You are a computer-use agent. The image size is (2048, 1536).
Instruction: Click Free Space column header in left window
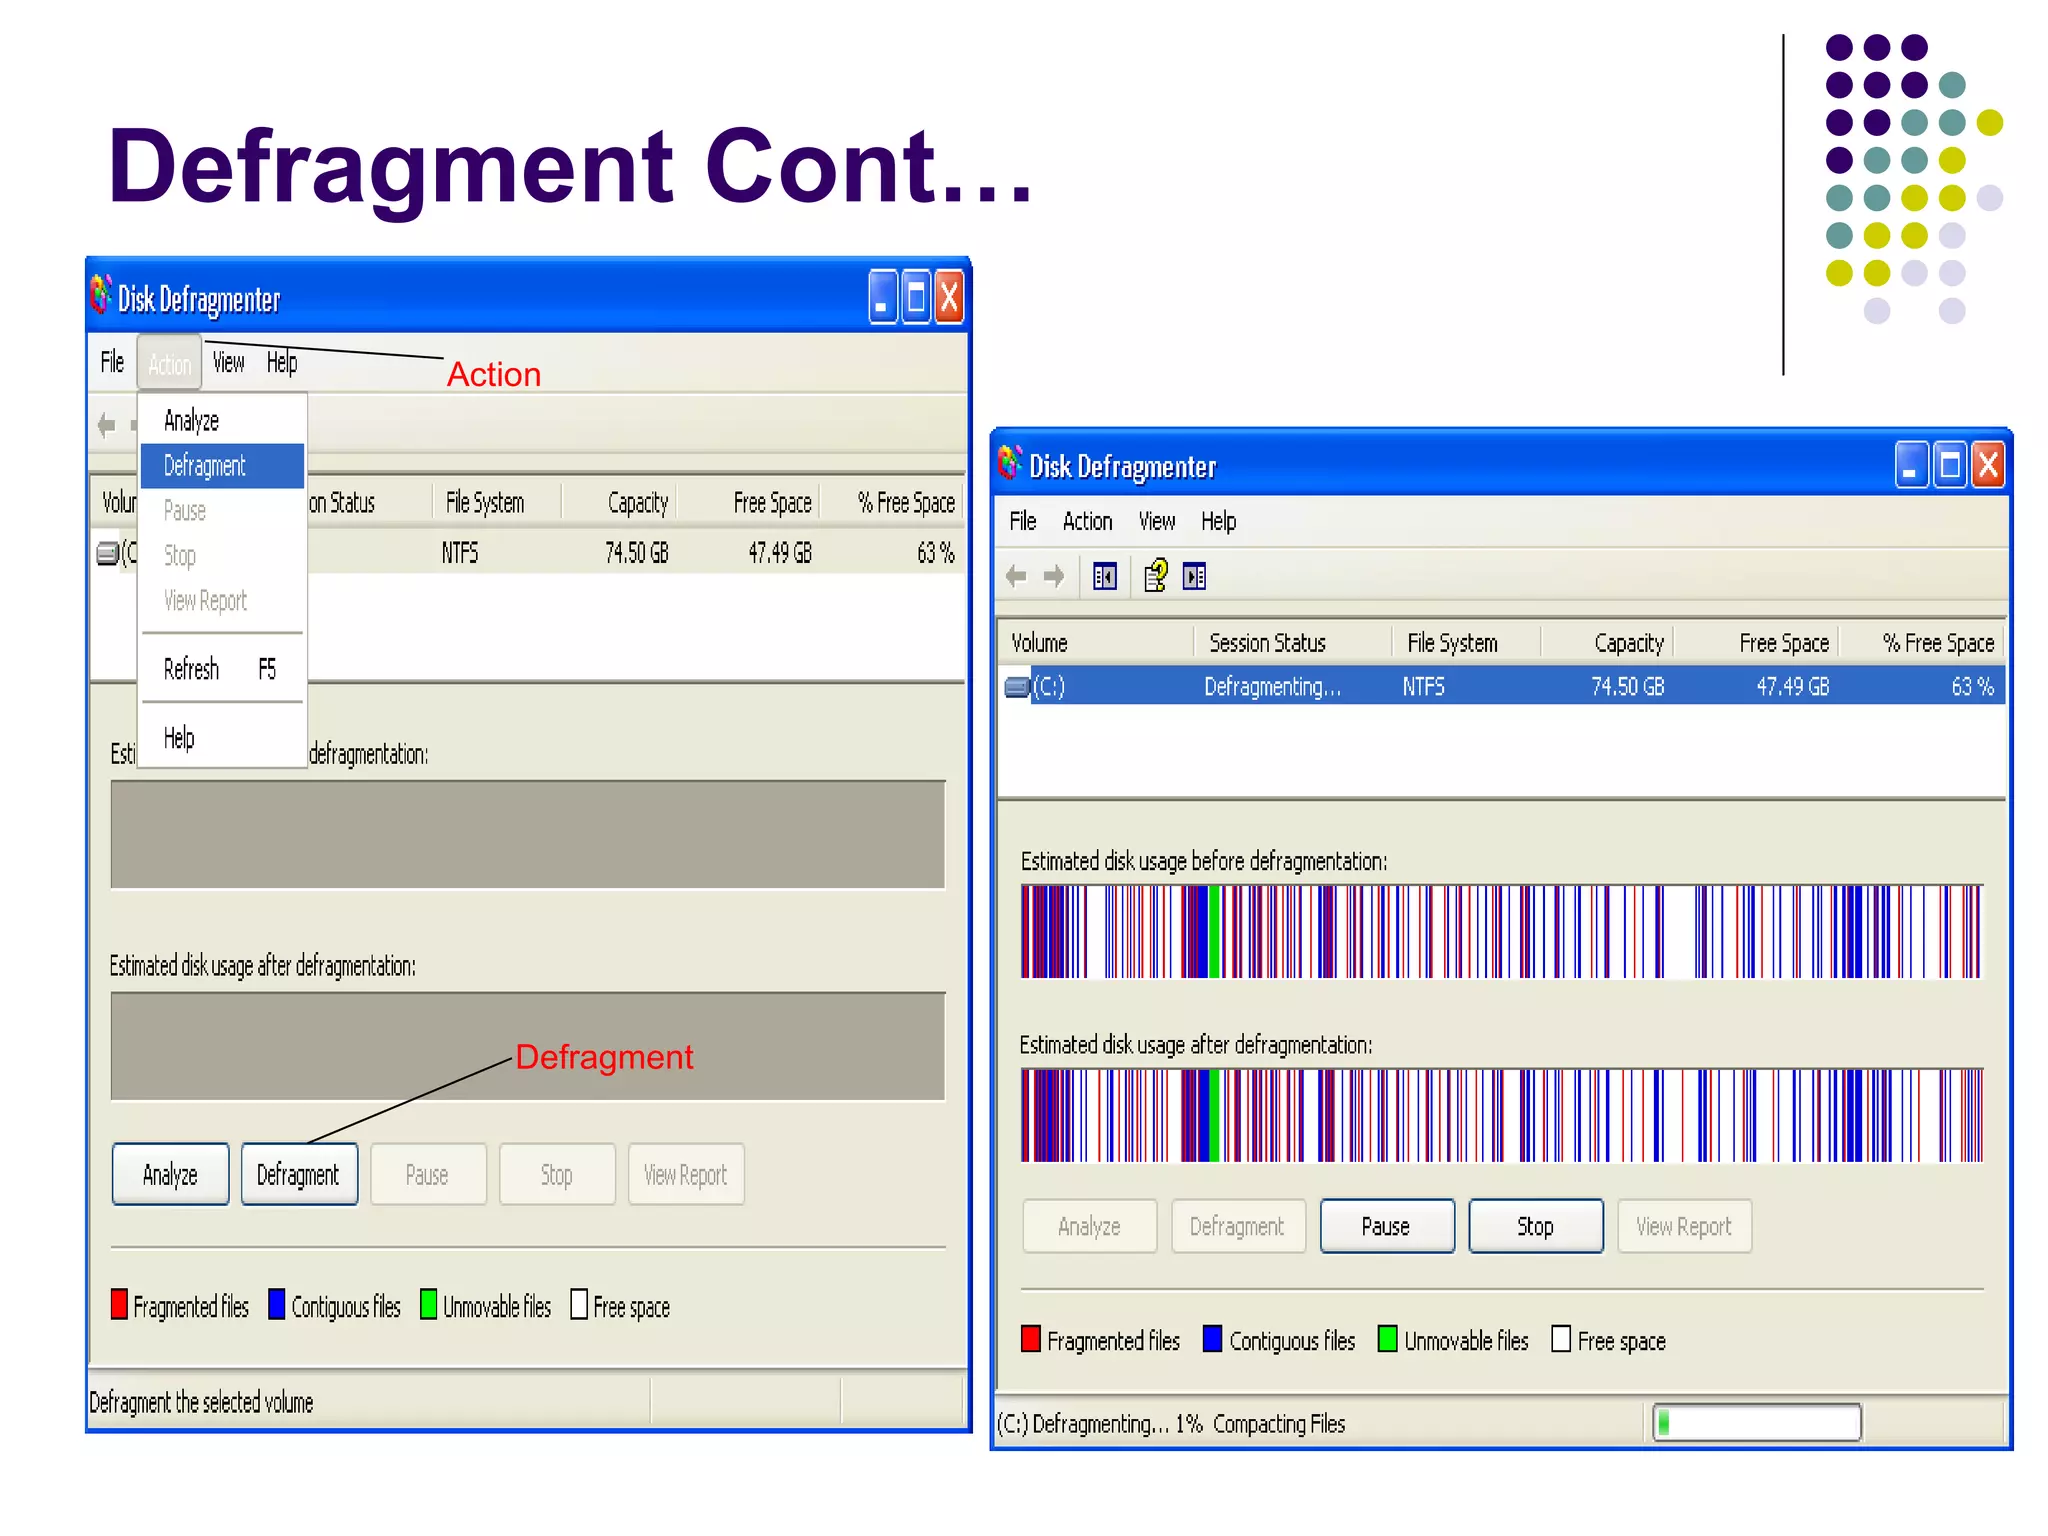click(x=749, y=503)
